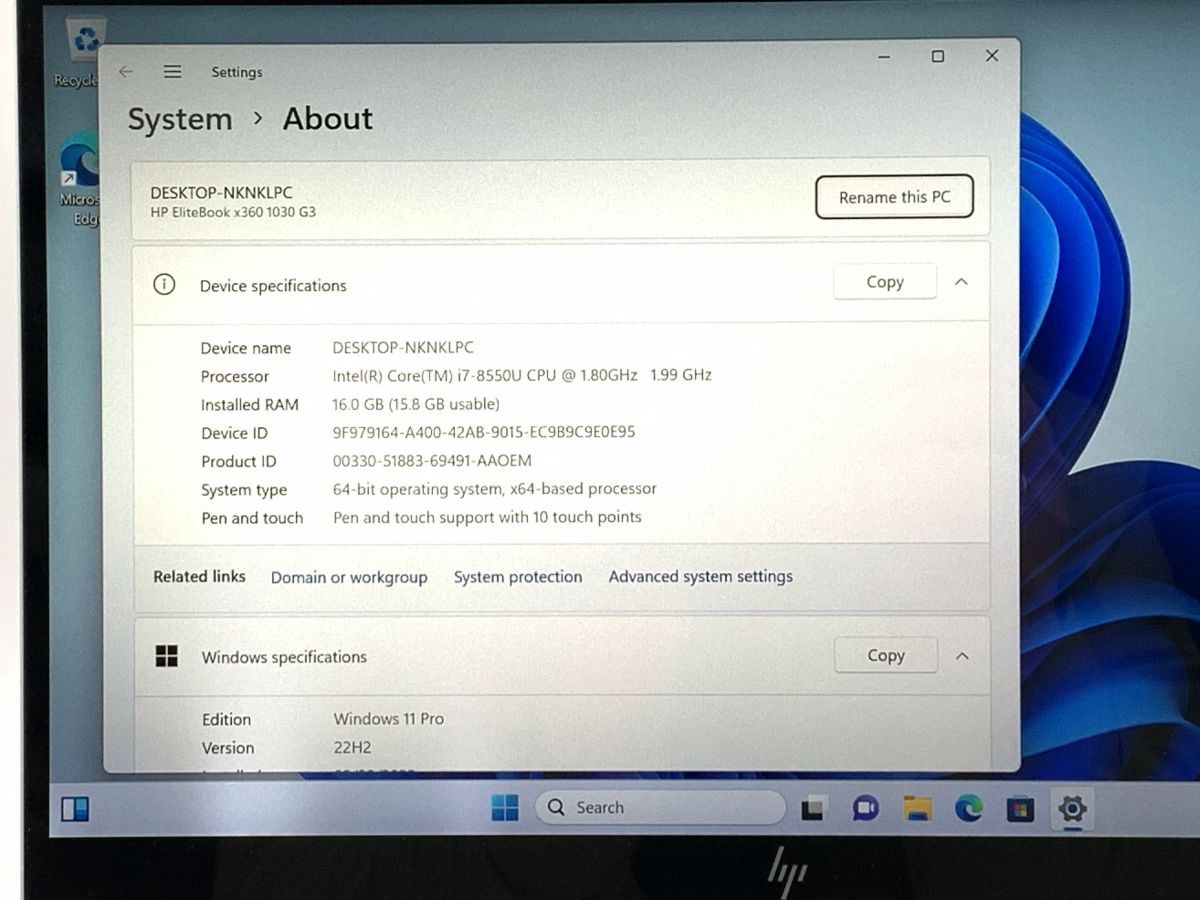The image size is (1200, 900).
Task: Click the Device ID value 9F979164-A400
Action: click(484, 432)
